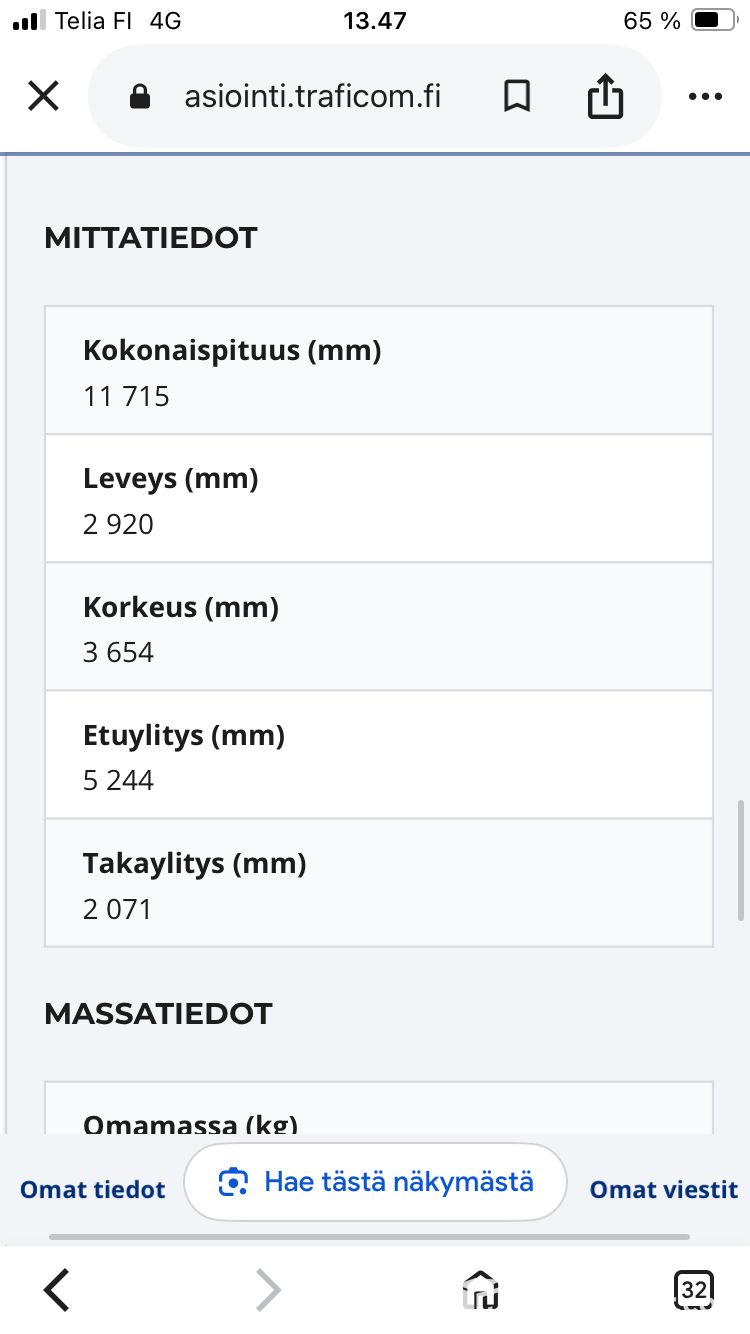Open the Omat viestit tab
The width and height of the screenshot is (750, 1334).
[x=664, y=1189]
